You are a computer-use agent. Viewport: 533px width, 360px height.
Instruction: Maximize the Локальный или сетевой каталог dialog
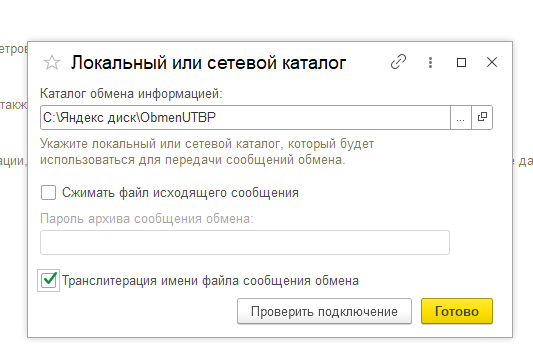(461, 63)
